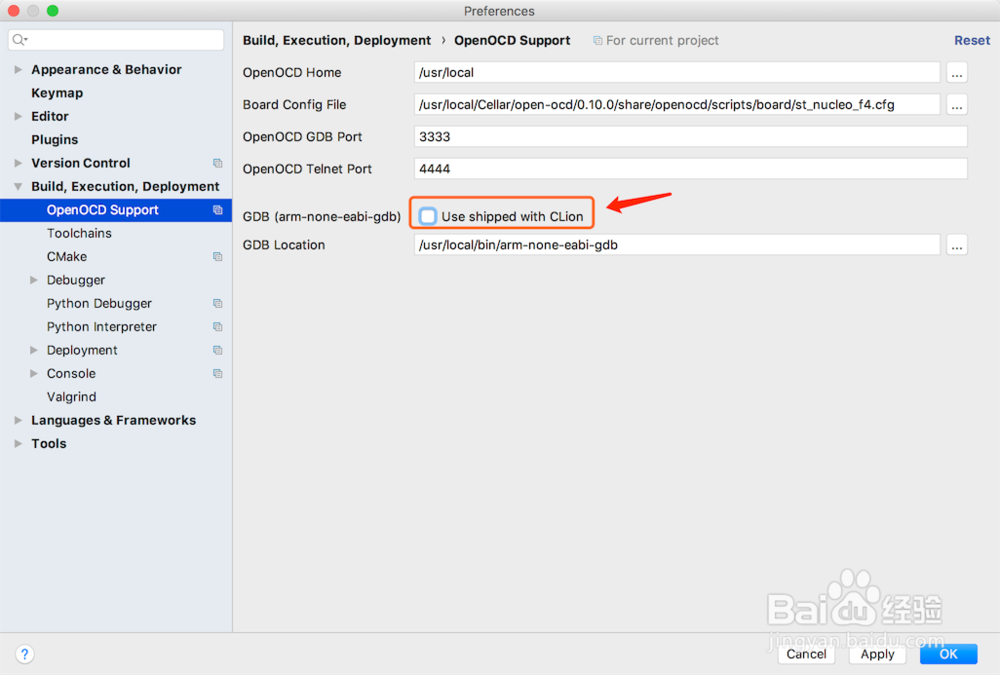Click the OpenOCD Home path field
1000x675 pixels.
tap(677, 73)
